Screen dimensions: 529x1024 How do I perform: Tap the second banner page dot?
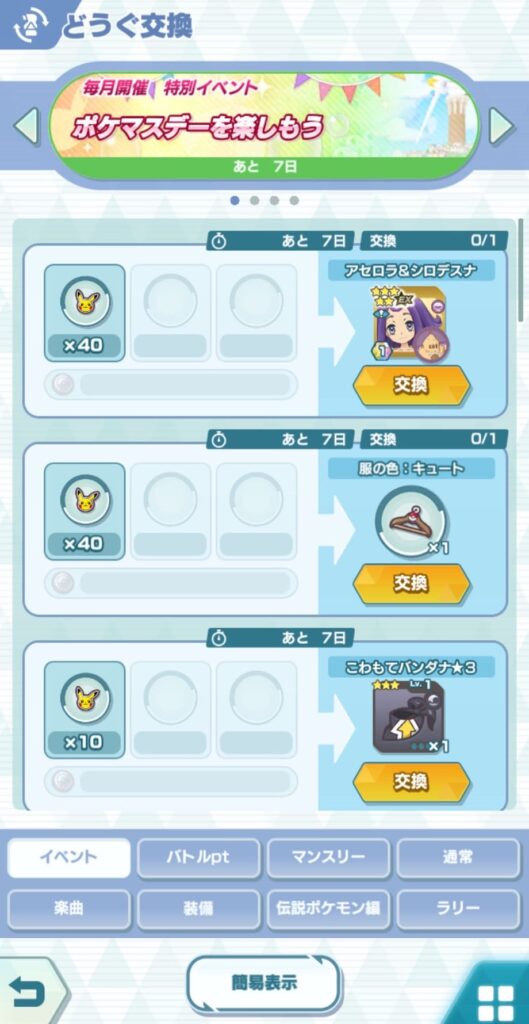(x=254, y=200)
